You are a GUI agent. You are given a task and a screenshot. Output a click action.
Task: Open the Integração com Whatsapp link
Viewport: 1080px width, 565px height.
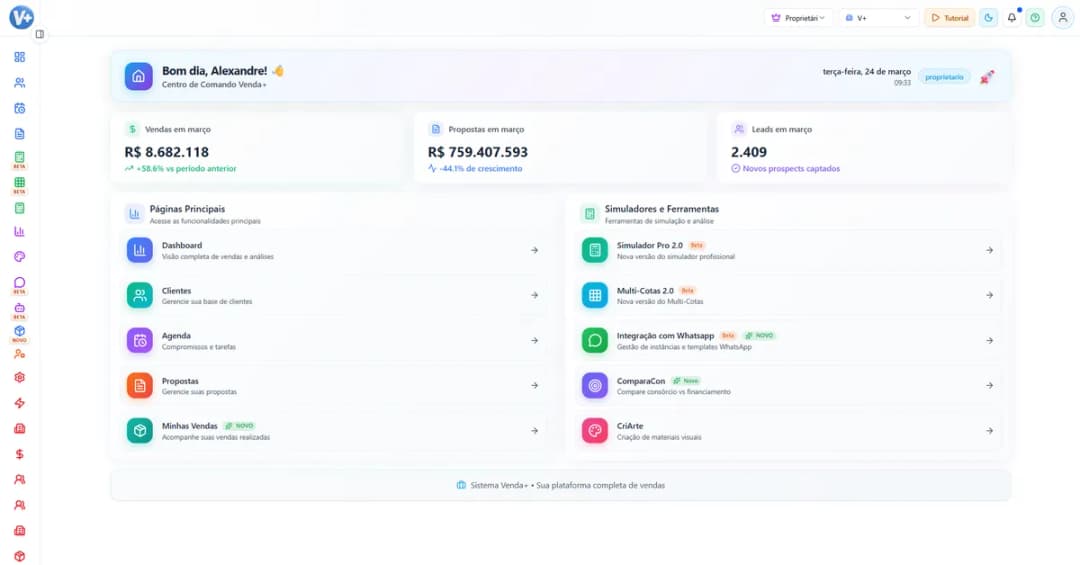[790, 340]
